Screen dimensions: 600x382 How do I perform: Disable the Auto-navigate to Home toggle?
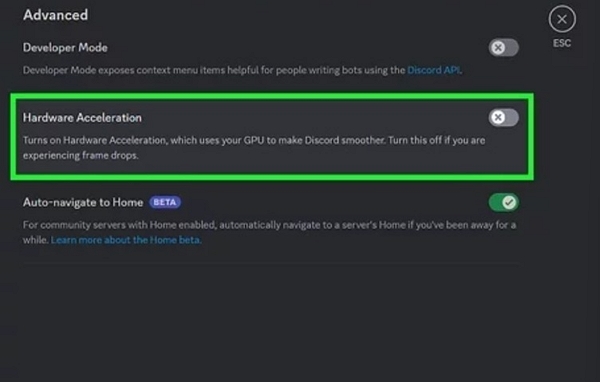tap(504, 202)
